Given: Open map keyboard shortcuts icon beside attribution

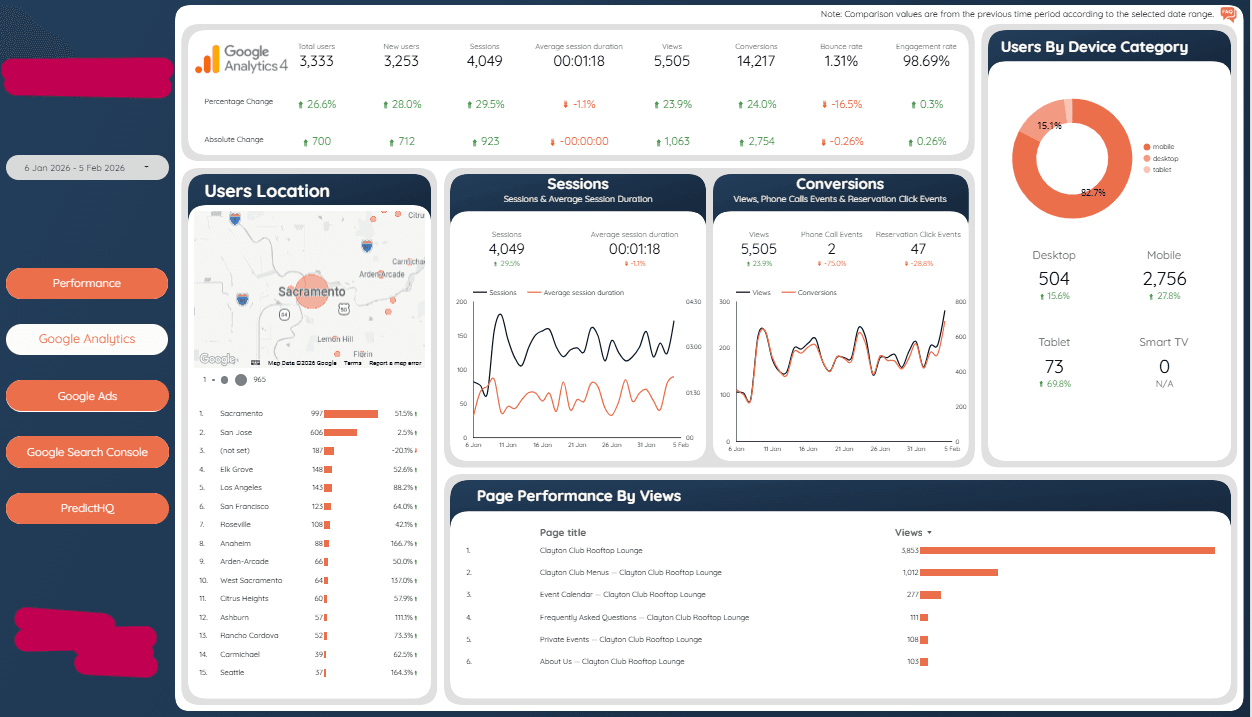Looking at the screenshot, I should coord(254,362).
